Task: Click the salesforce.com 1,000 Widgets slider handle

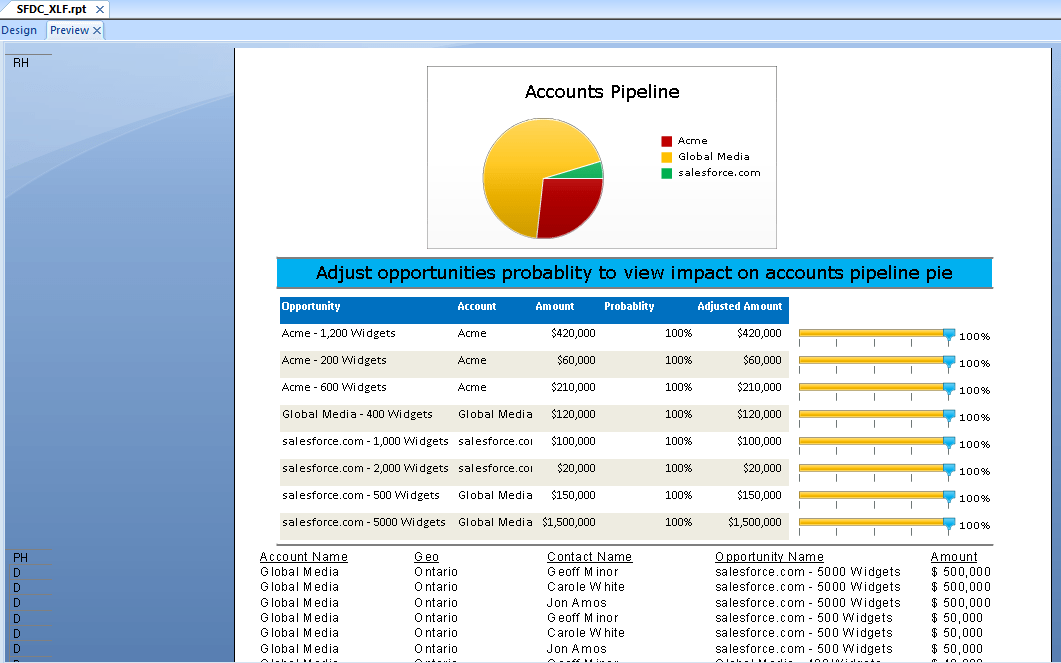Action: tap(949, 443)
